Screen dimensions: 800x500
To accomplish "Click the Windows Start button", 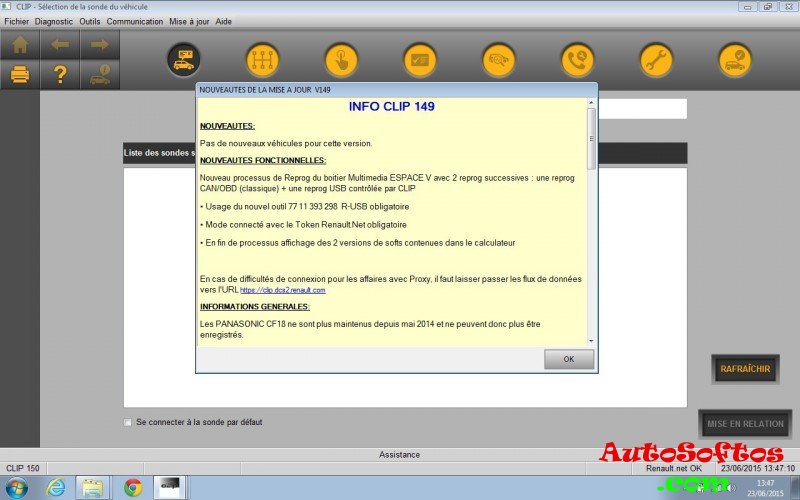I will 17,487.
